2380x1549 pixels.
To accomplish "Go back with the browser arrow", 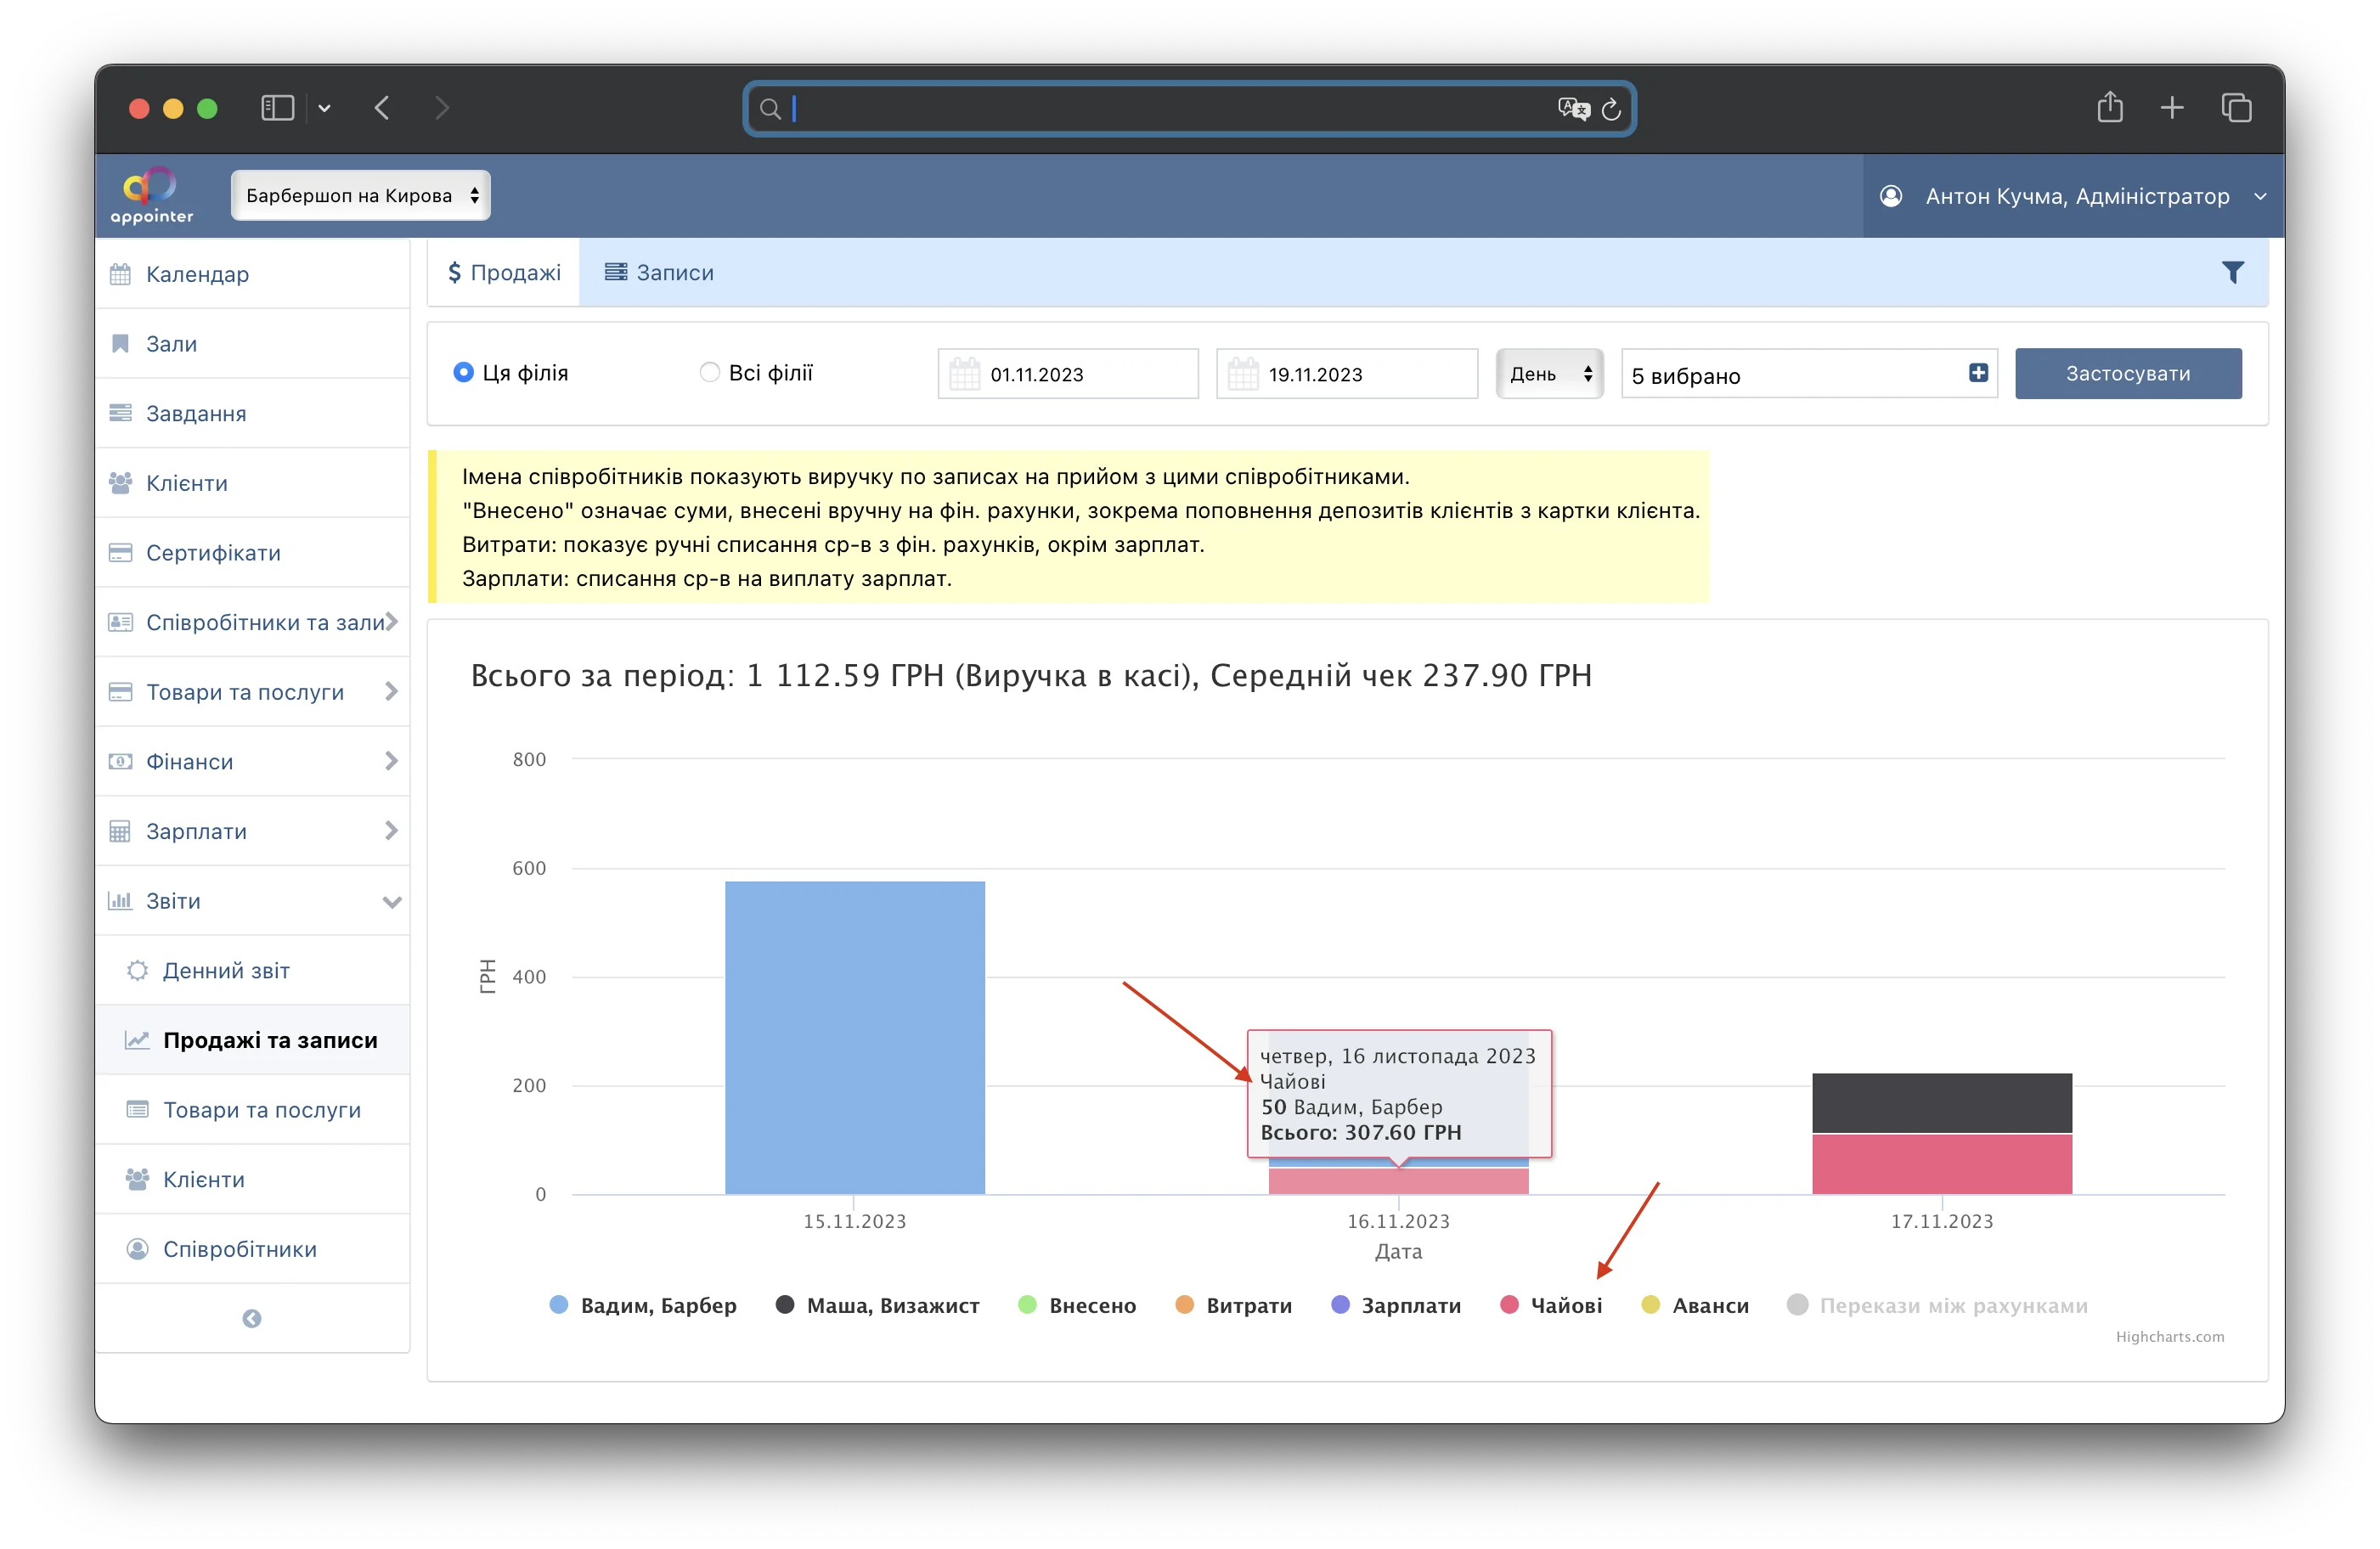I will coord(382,108).
